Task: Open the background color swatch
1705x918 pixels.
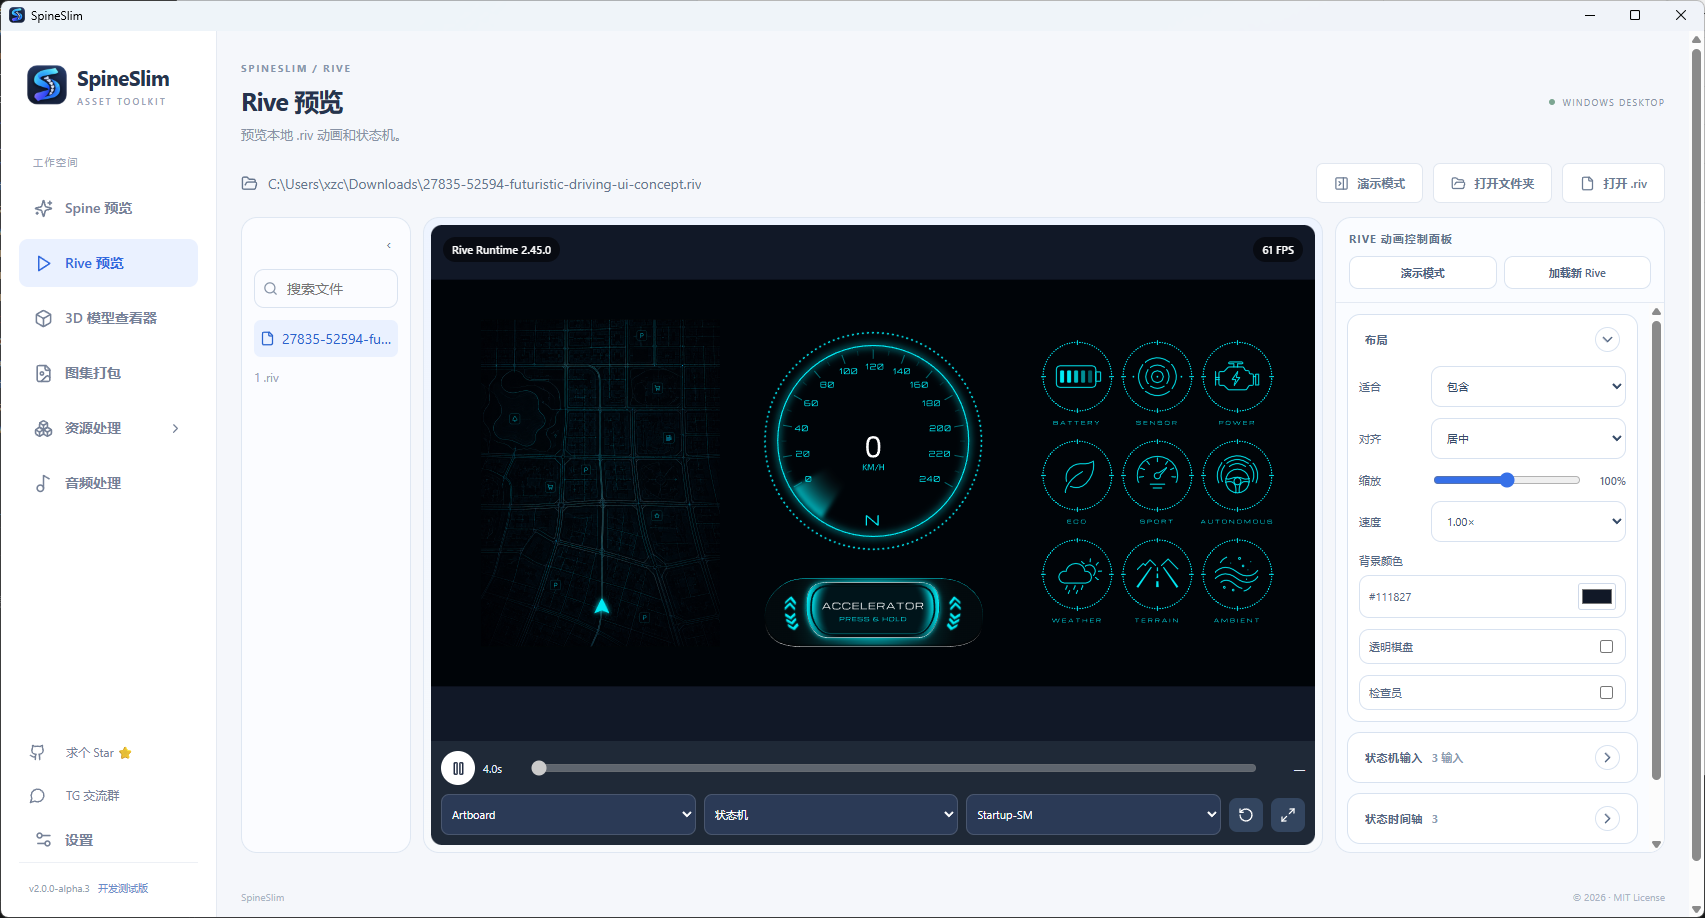Action: (x=1597, y=597)
